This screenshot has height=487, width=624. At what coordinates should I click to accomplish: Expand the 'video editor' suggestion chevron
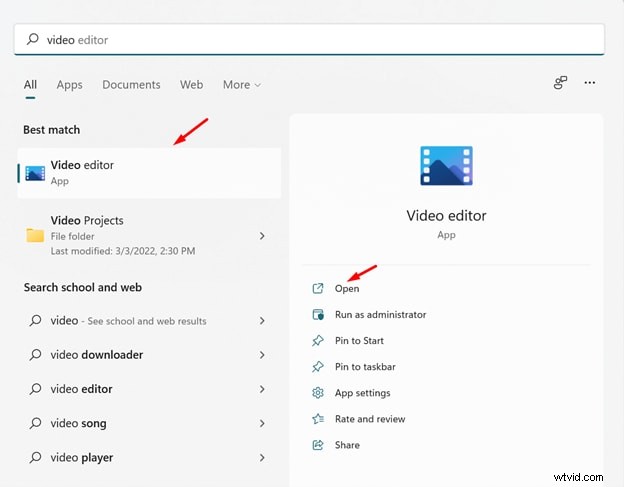262,389
